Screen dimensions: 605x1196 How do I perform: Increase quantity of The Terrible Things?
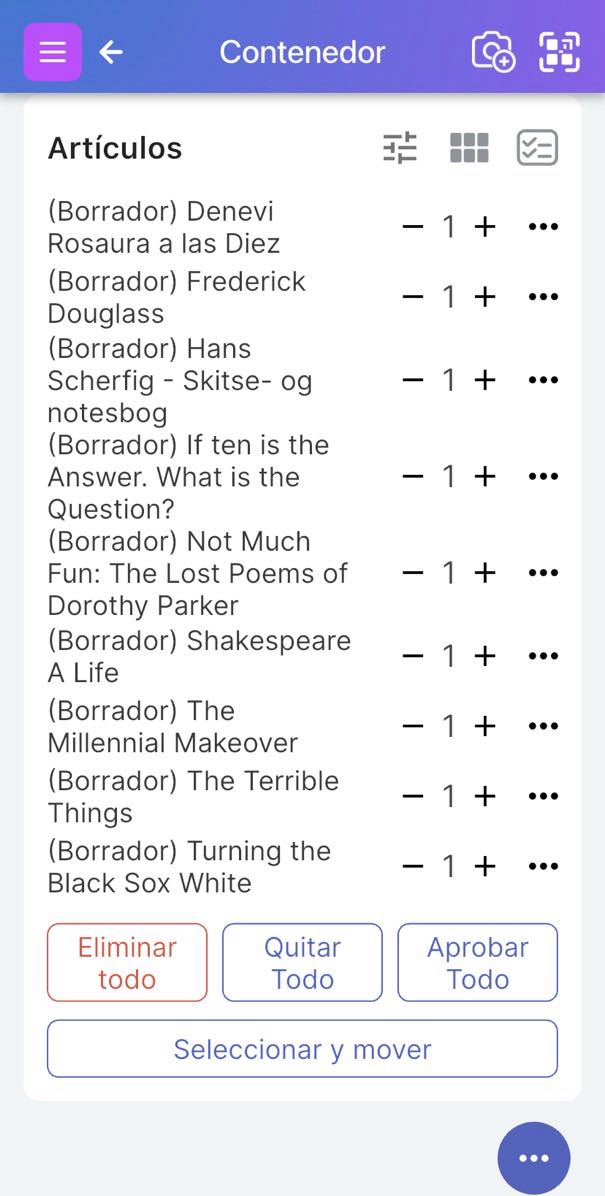[485, 796]
